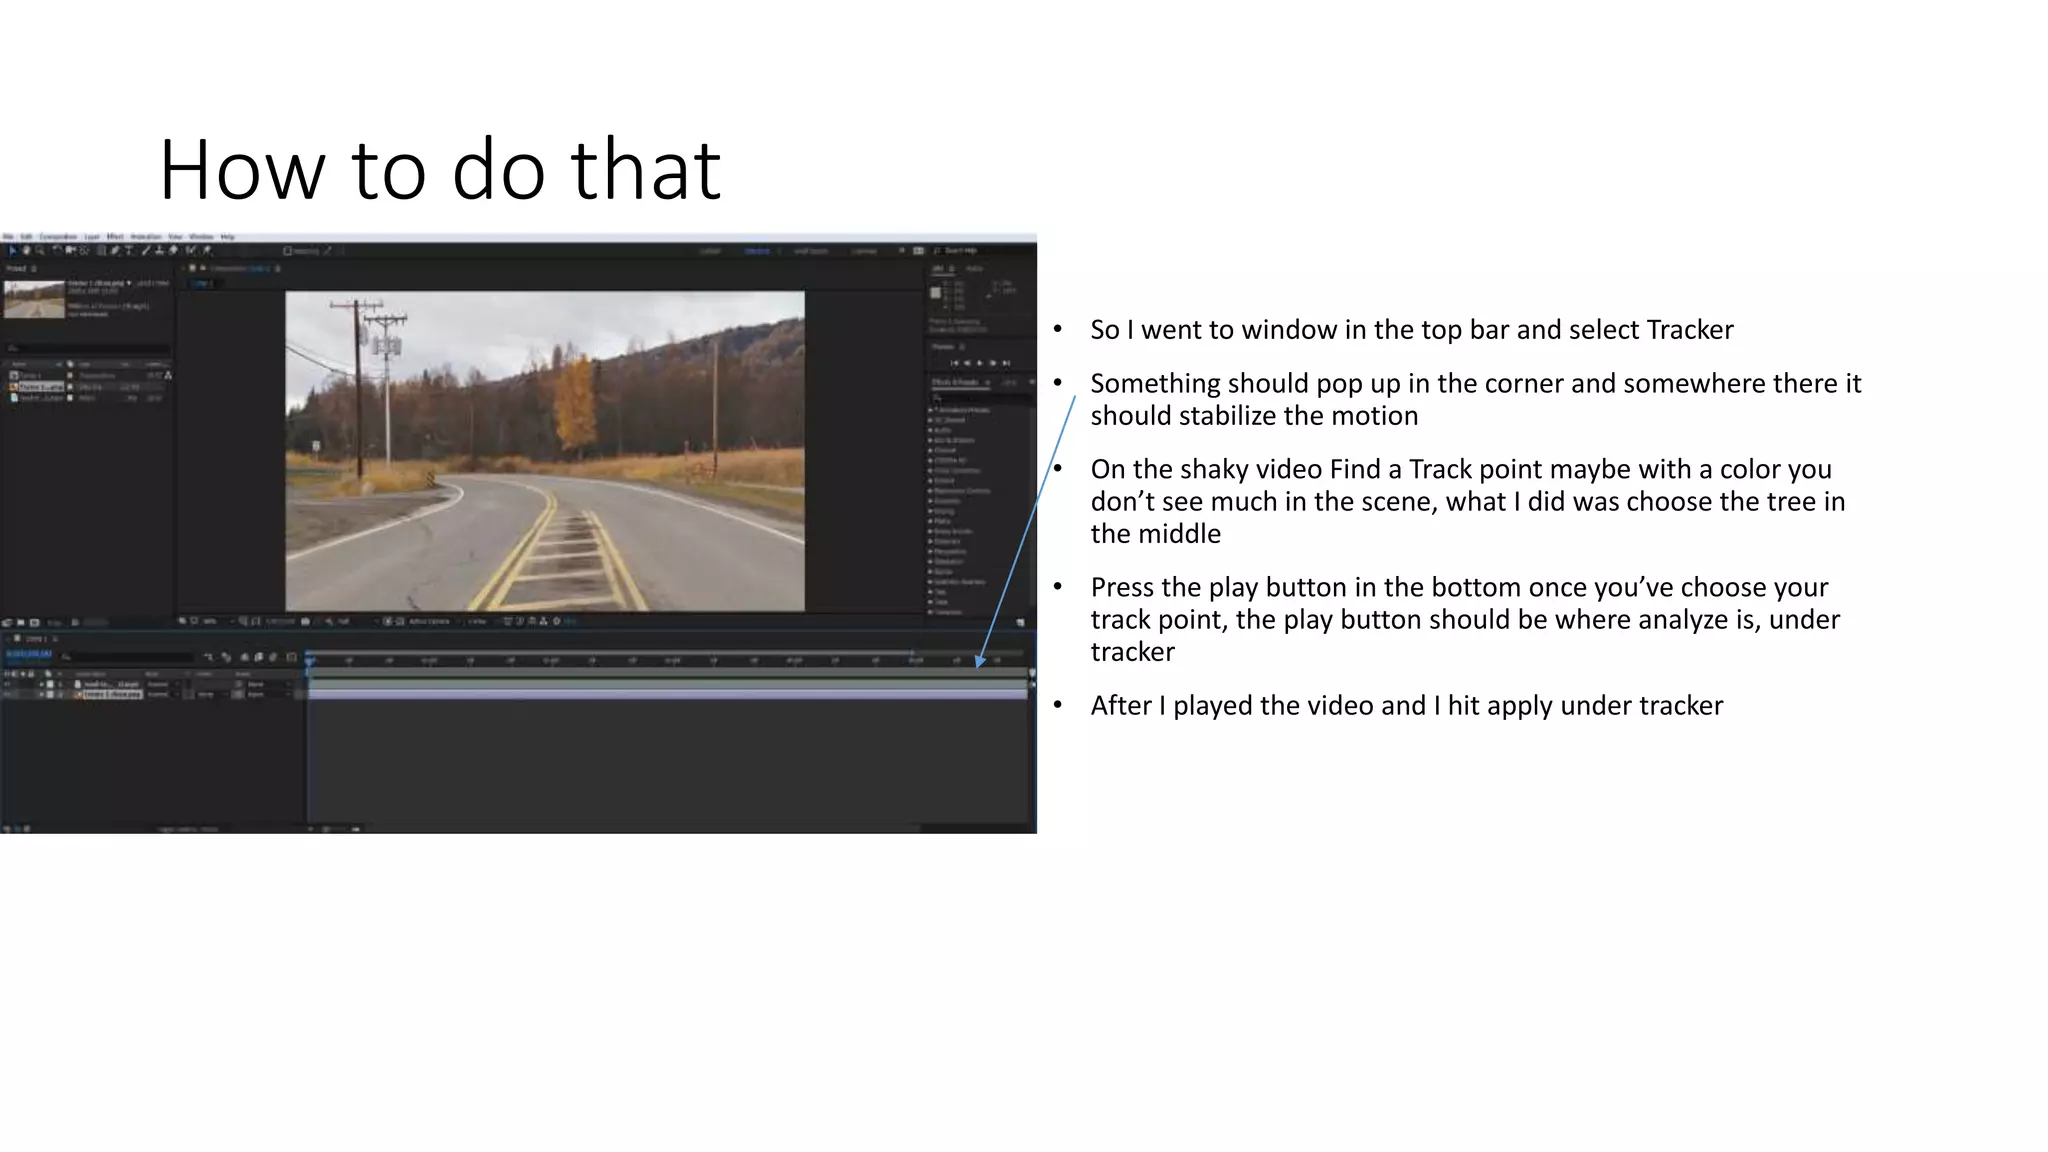Select the Type text tool

[129, 251]
